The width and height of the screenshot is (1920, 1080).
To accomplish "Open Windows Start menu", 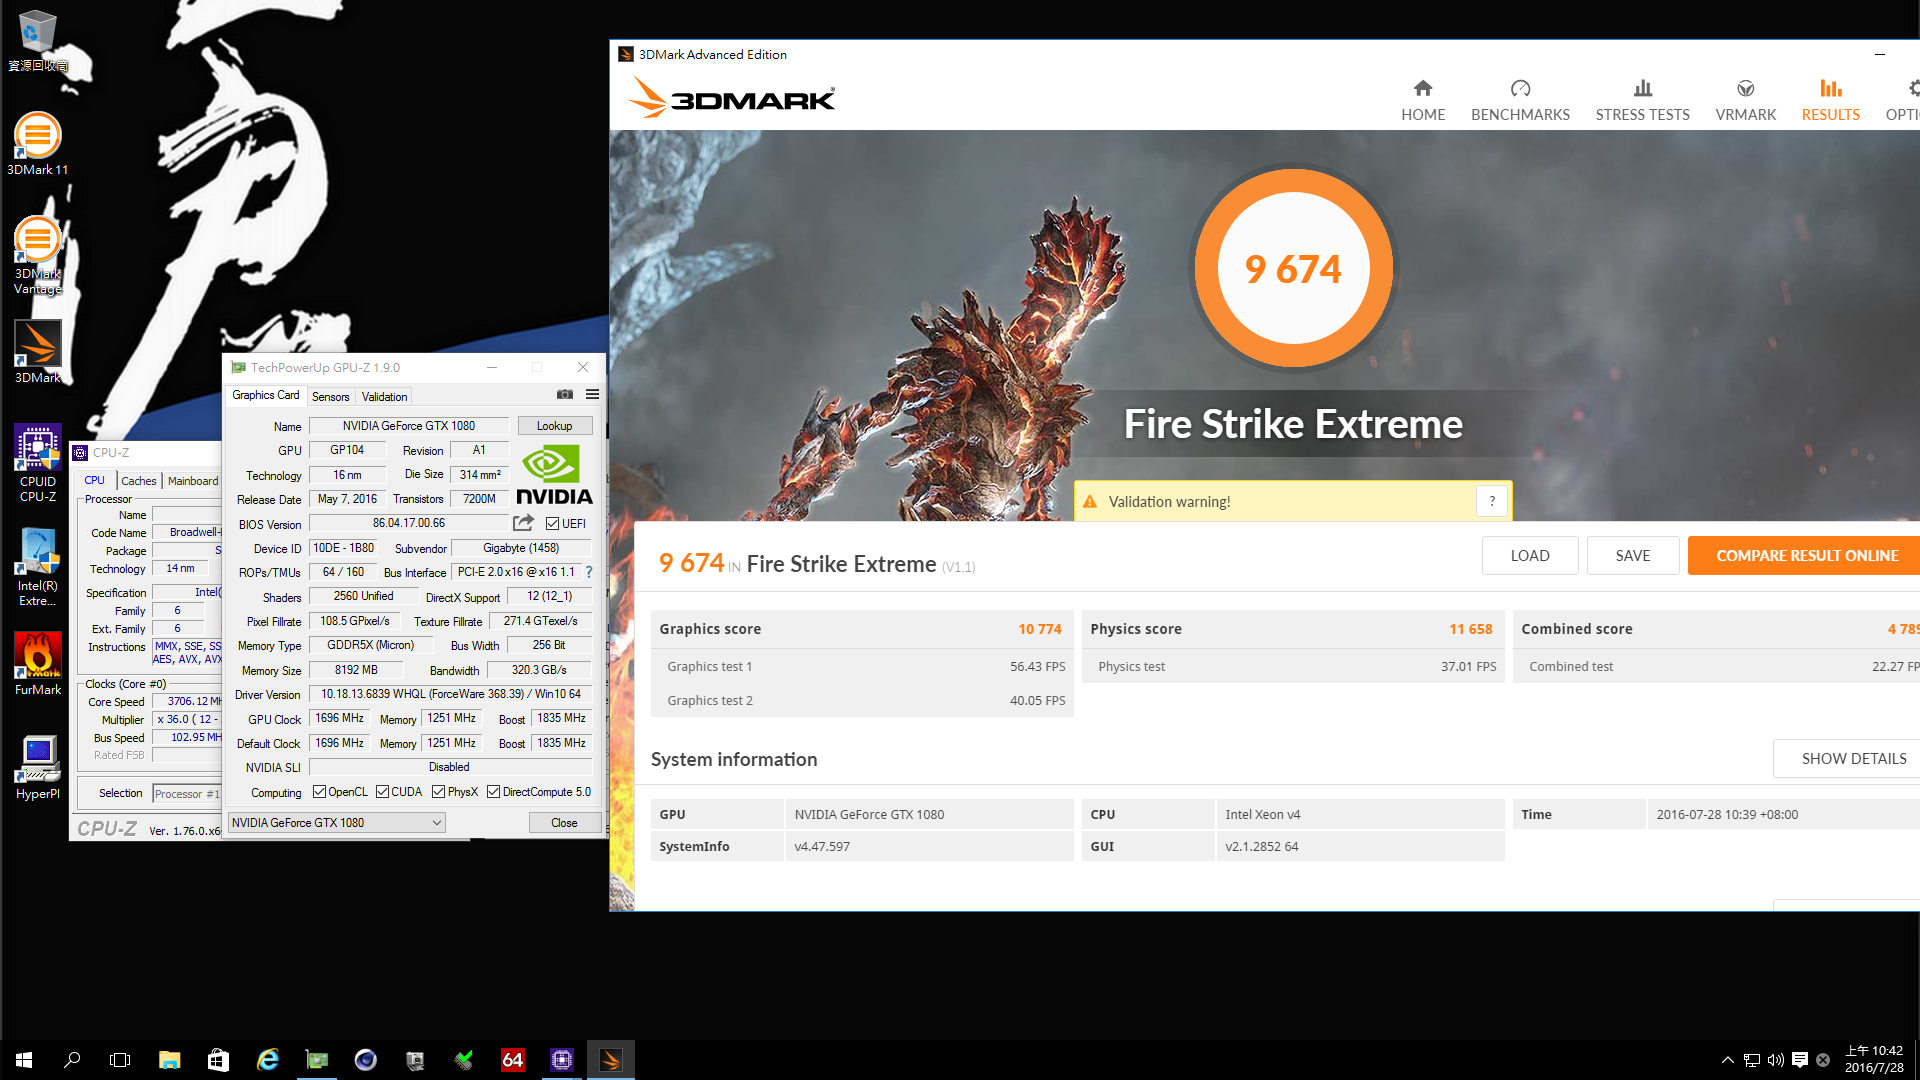I will pyautogui.click(x=24, y=1060).
